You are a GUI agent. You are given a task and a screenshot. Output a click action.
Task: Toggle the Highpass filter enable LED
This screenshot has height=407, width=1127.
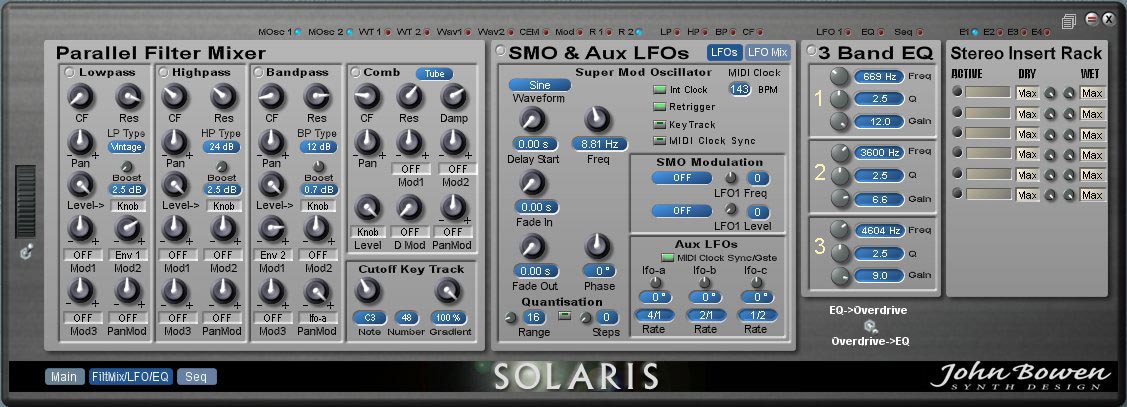pos(163,73)
